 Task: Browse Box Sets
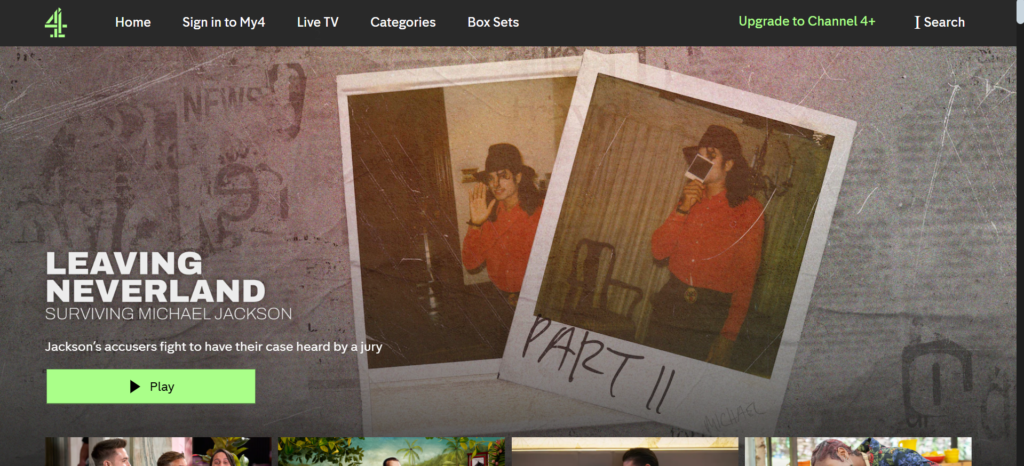coord(493,22)
